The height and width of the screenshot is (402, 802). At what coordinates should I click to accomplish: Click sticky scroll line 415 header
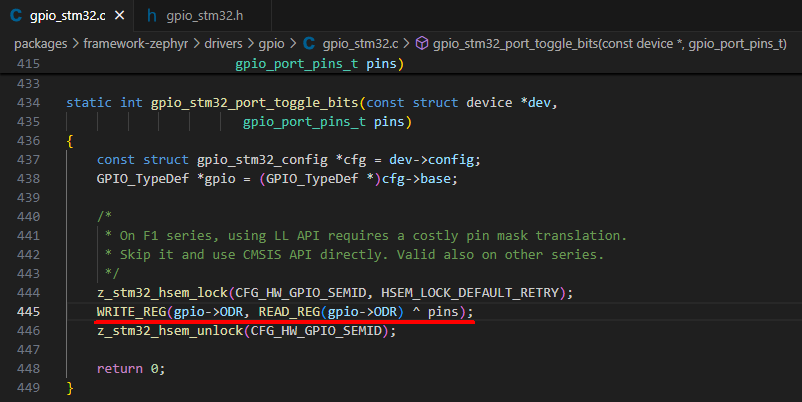coord(401,64)
